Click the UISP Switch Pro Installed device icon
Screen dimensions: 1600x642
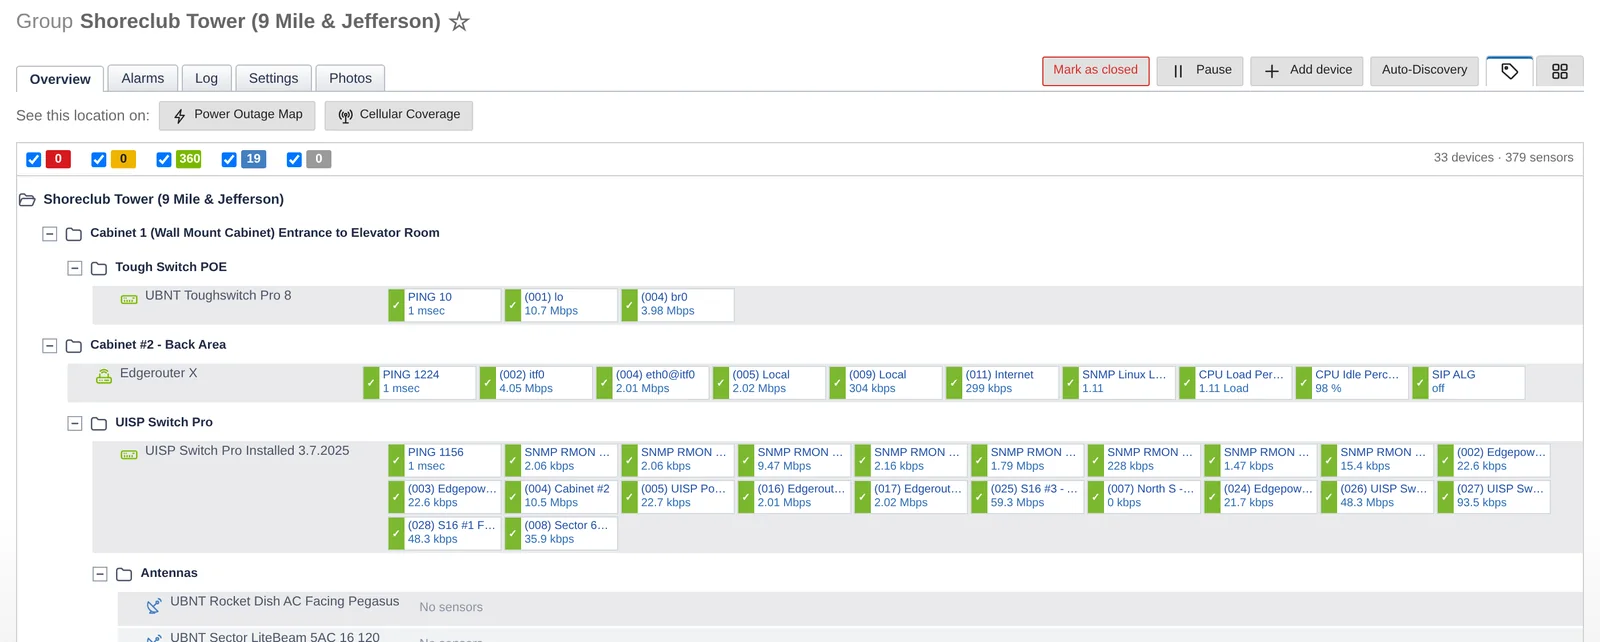click(x=129, y=454)
